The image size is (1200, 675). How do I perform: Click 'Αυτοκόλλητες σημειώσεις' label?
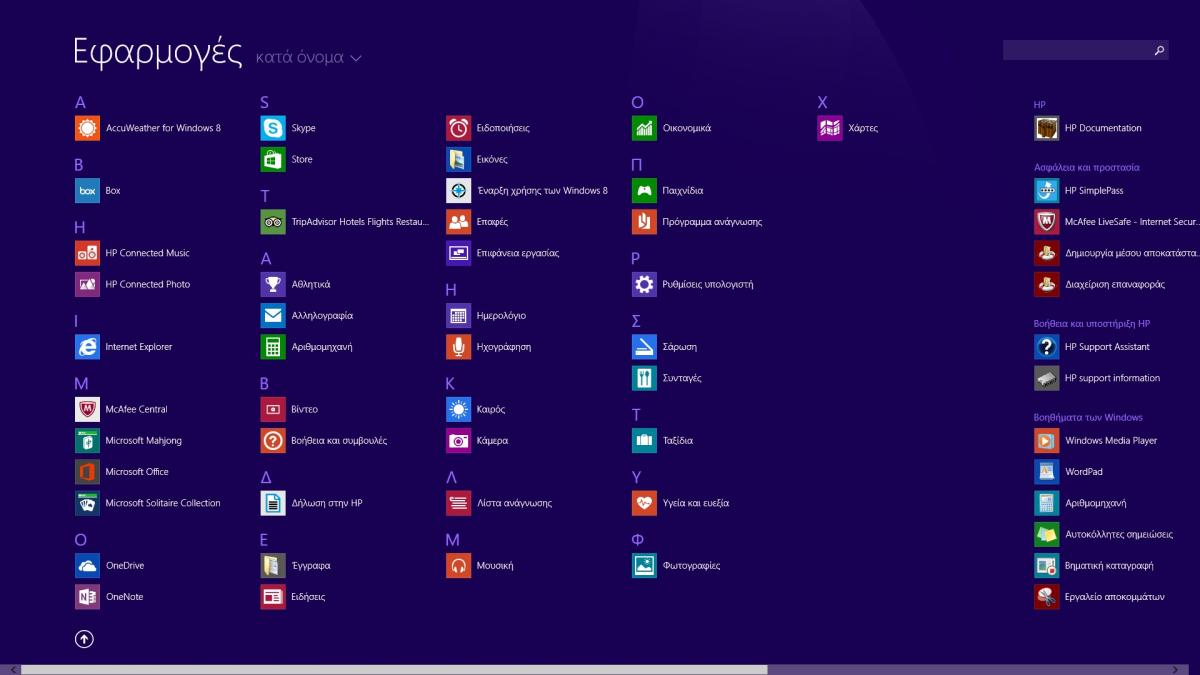point(1119,535)
